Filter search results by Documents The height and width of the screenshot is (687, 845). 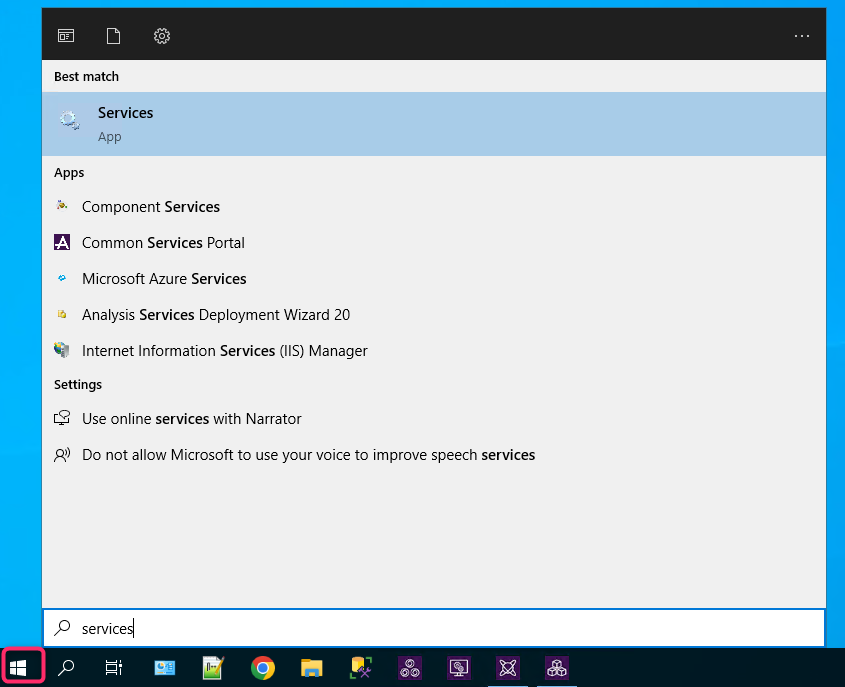114,36
